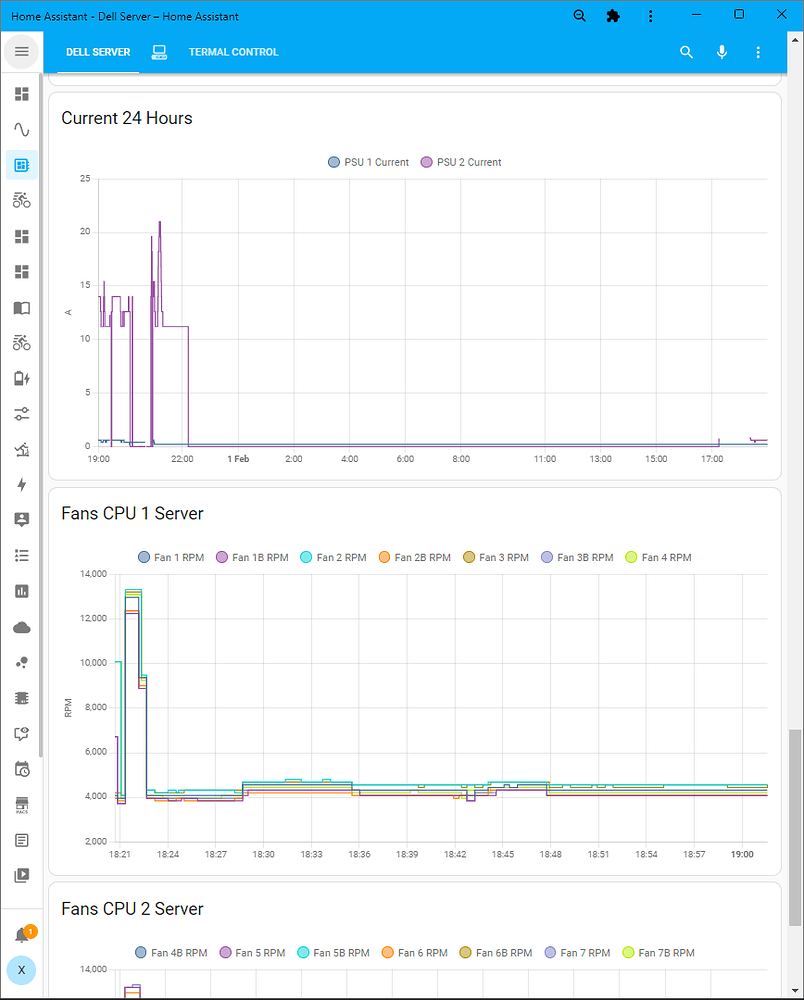Open the History bar-chart icon in sidebar

[21, 591]
